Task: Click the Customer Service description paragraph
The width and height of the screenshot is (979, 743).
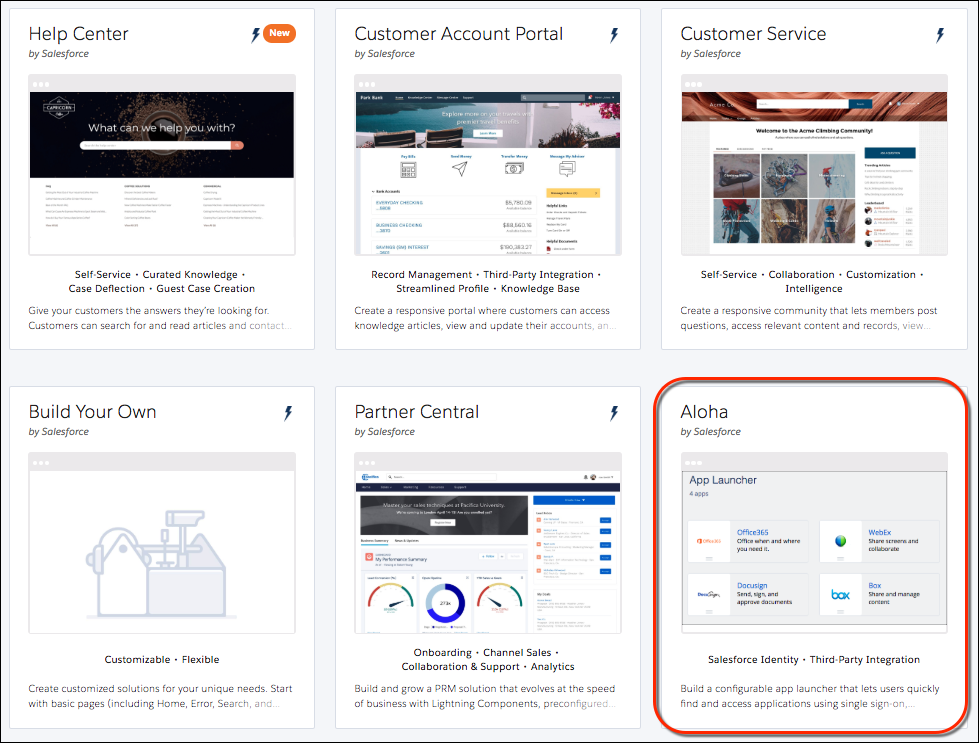Action: pos(809,318)
